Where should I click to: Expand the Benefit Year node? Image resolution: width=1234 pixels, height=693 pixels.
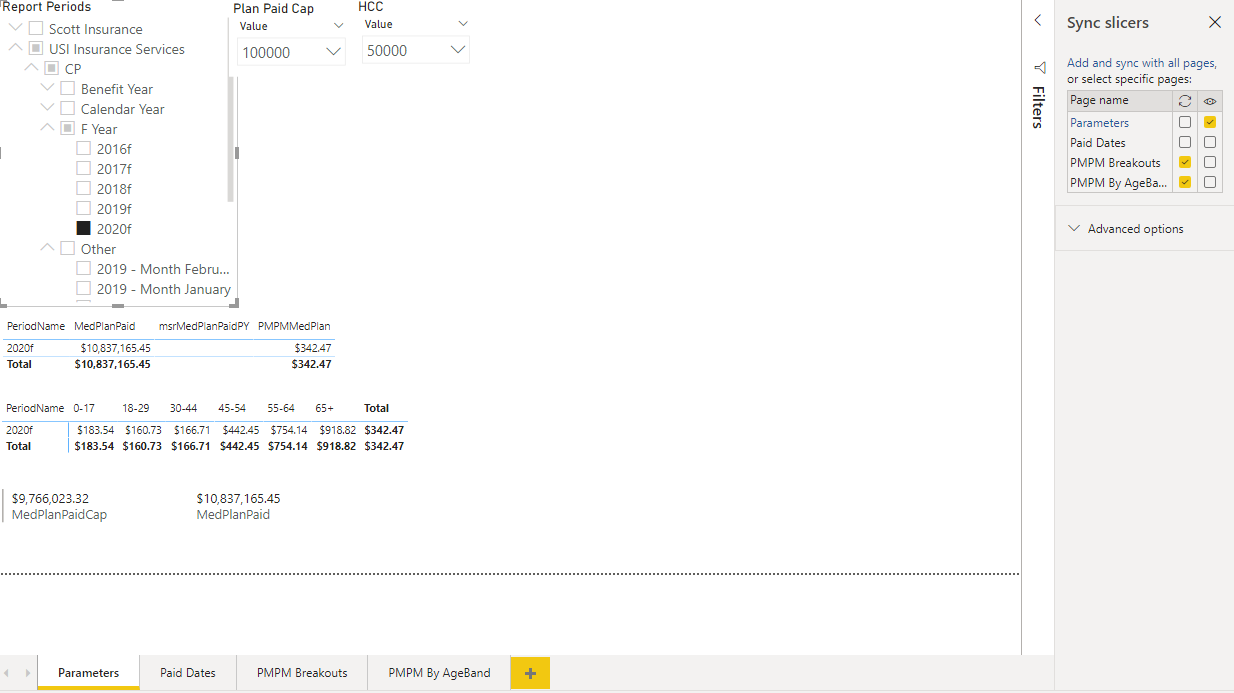[x=47, y=88]
